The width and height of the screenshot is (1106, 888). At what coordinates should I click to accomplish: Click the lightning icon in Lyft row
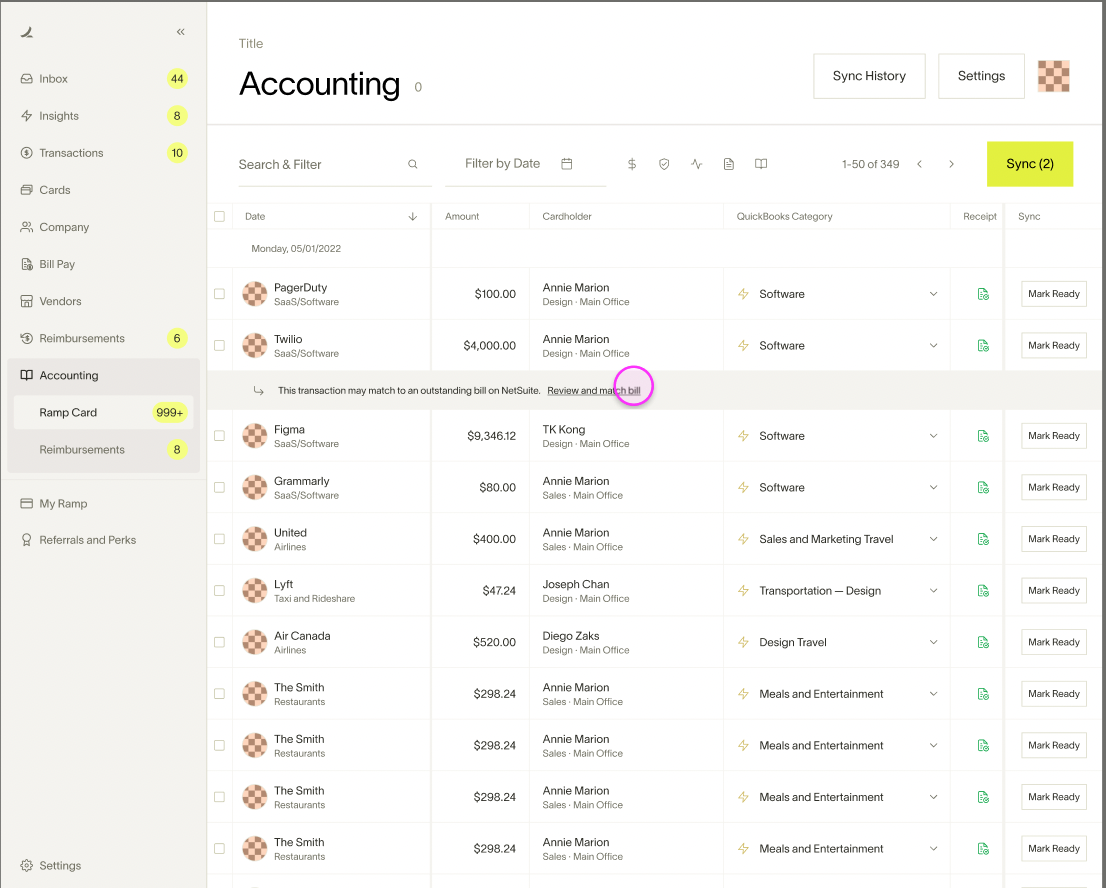point(743,590)
